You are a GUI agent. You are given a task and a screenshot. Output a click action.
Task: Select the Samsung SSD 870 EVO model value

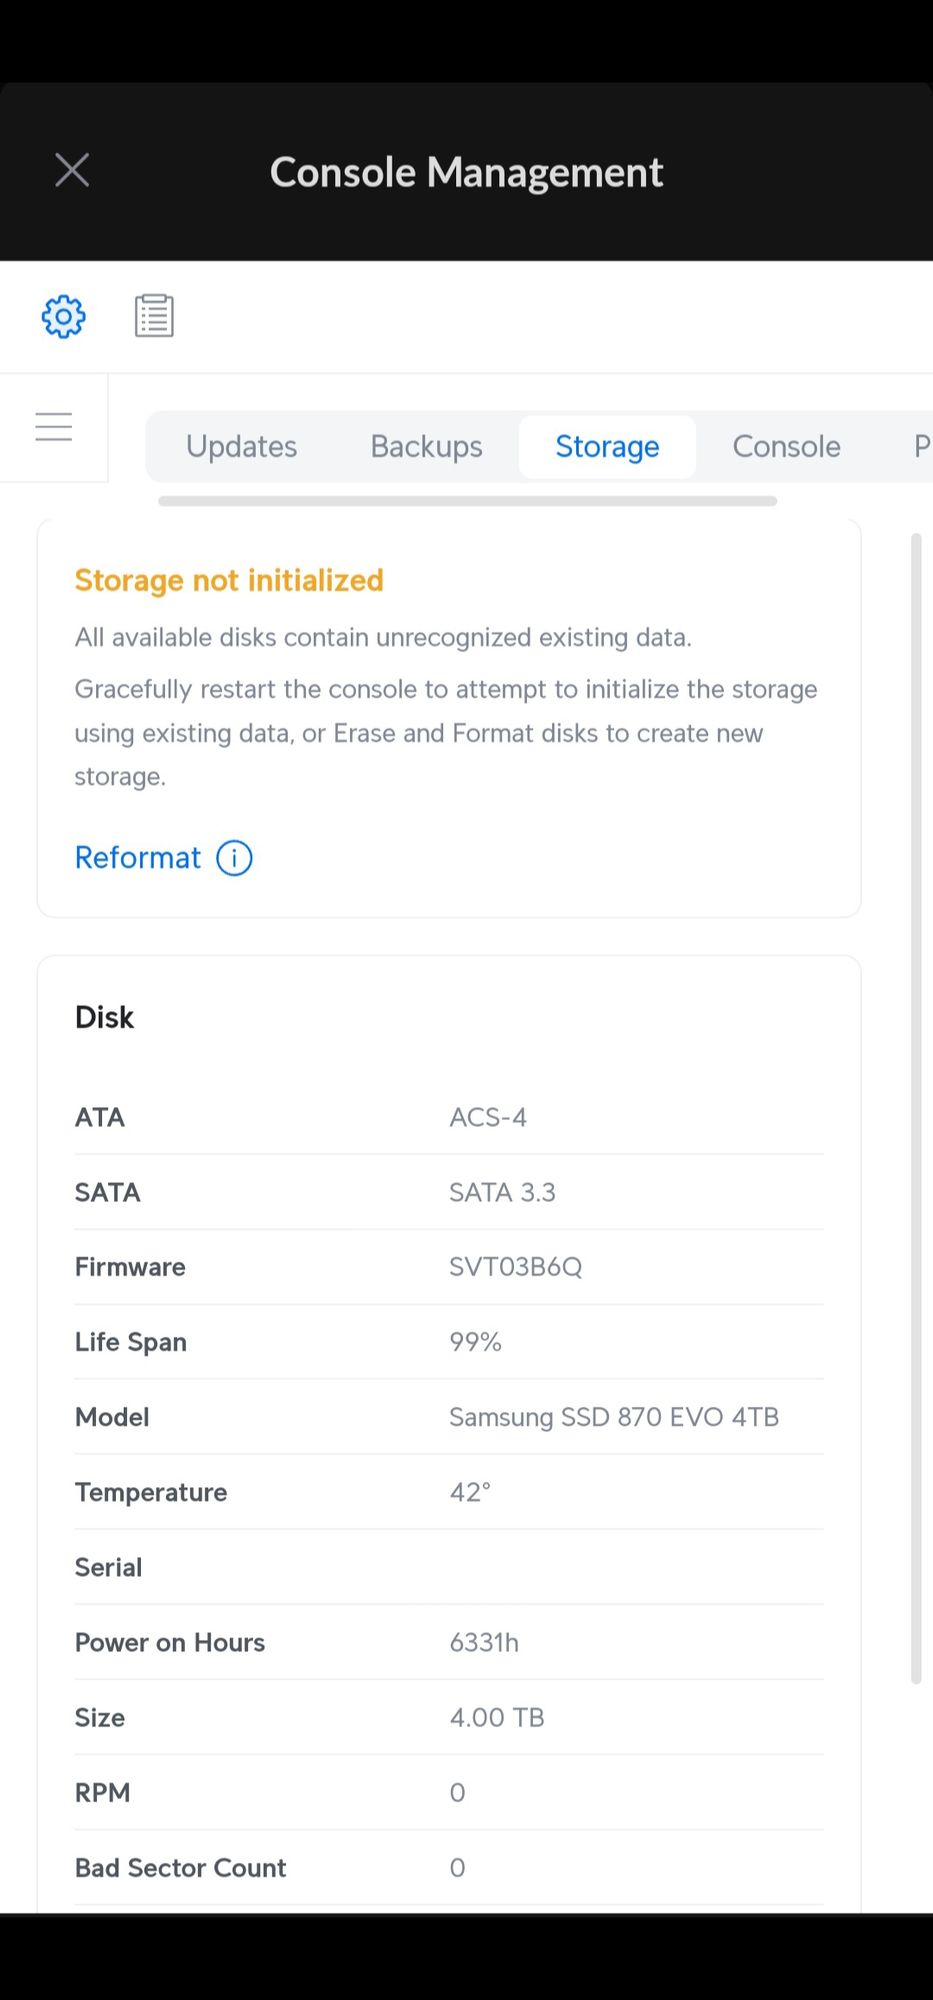tap(613, 1417)
